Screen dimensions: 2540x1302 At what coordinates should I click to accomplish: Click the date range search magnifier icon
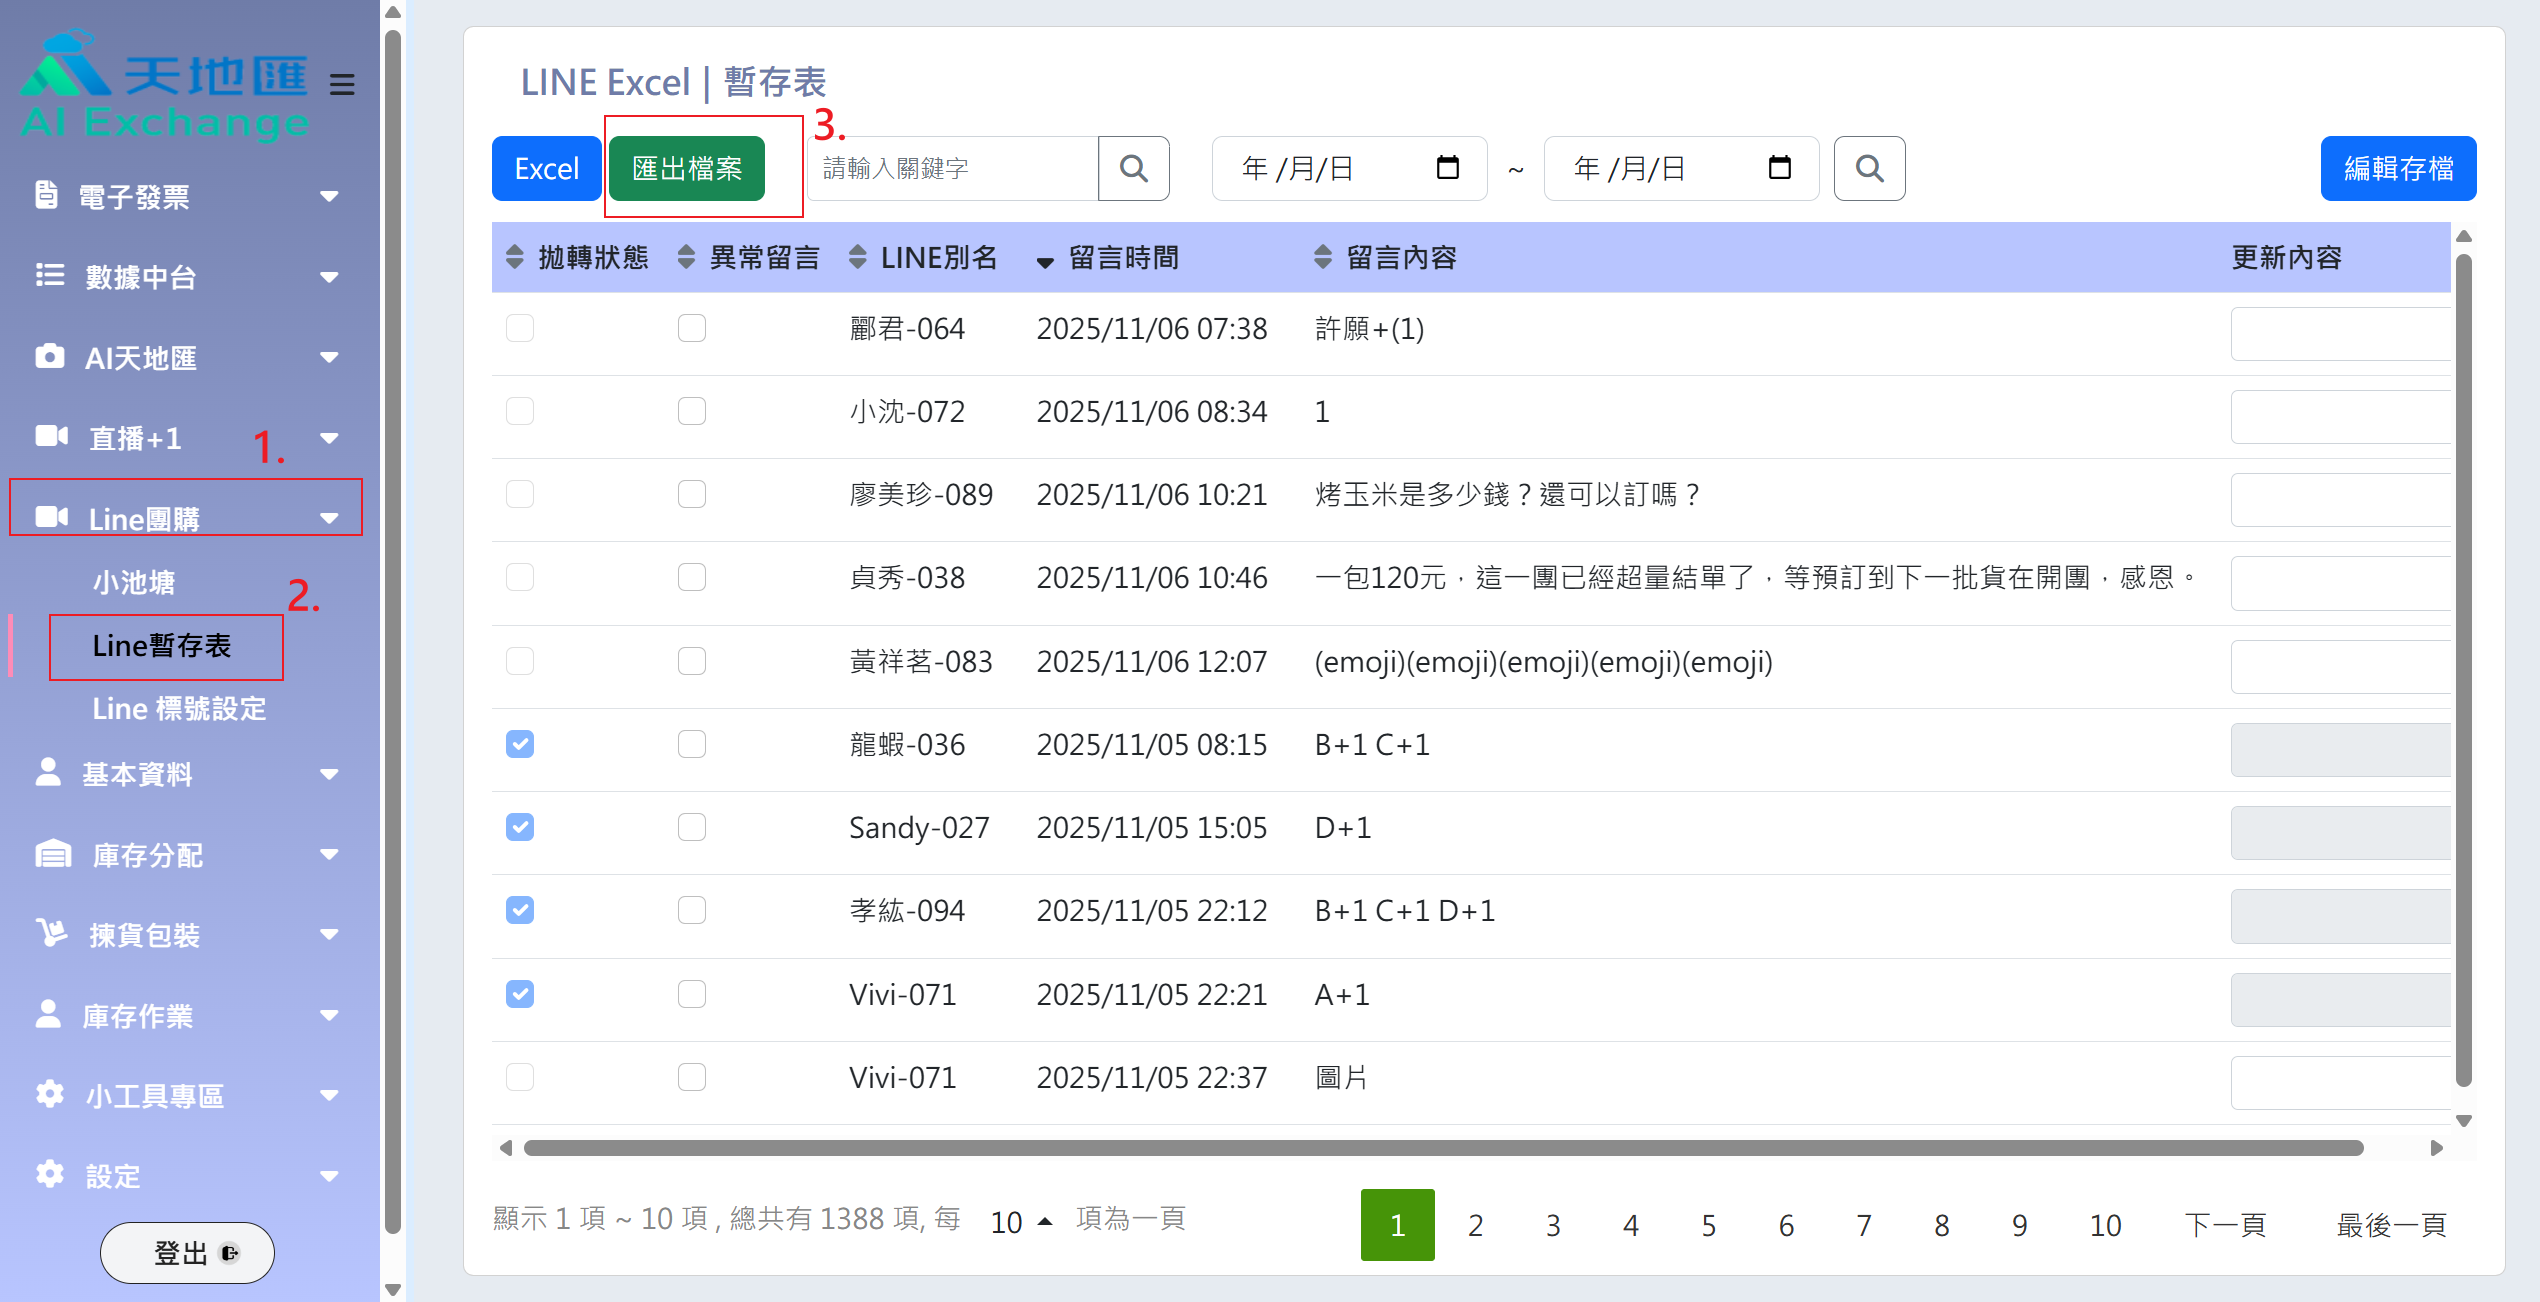point(1868,168)
